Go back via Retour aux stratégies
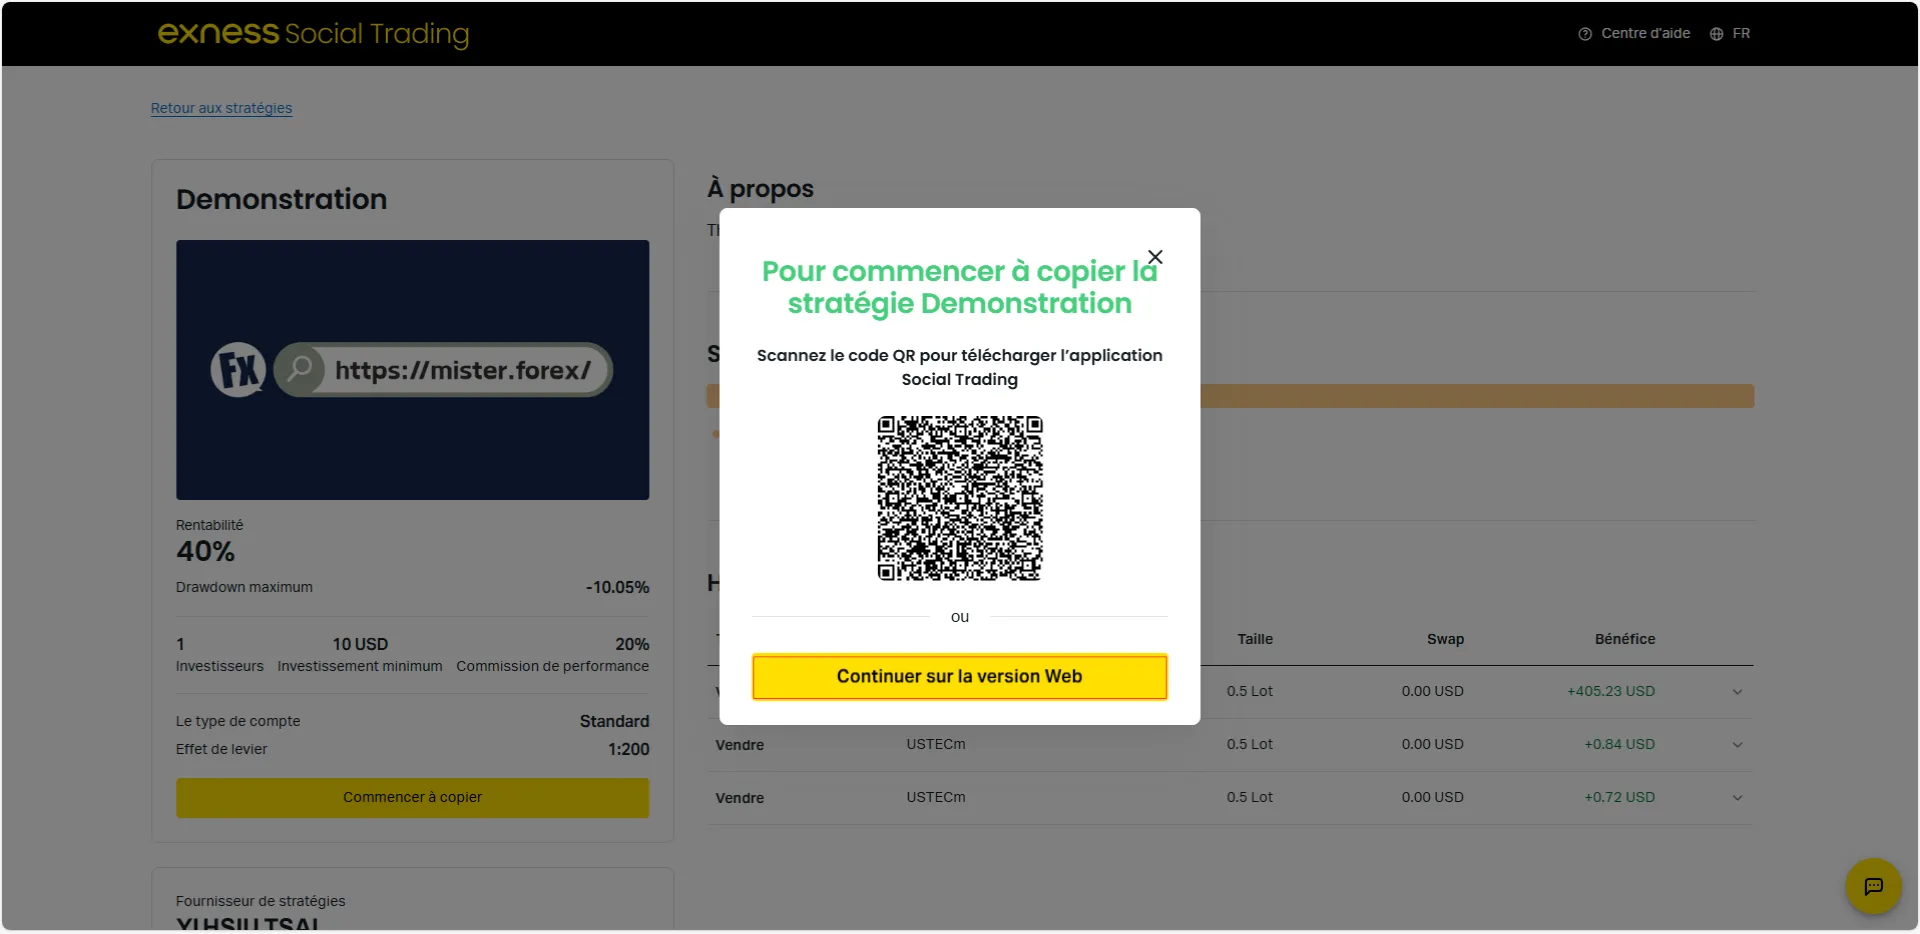This screenshot has width=1920, height=934. click(x=221, y=108)
